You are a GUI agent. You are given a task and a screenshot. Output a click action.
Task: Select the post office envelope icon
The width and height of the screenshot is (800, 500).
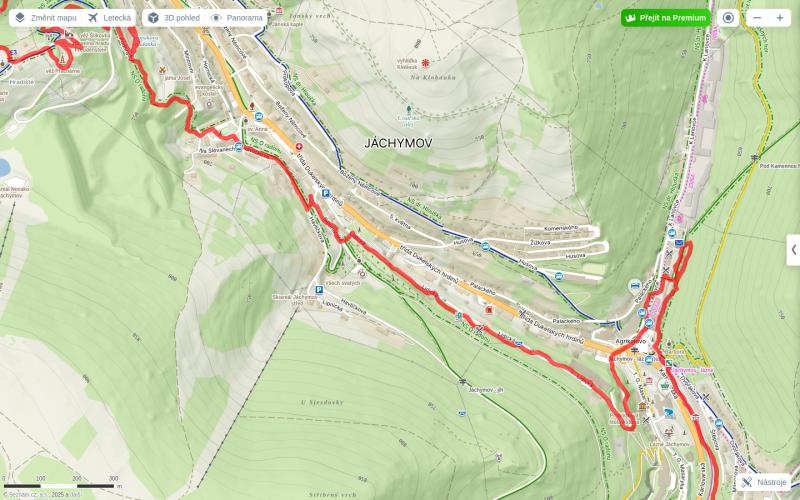click(x=679, y=243)
